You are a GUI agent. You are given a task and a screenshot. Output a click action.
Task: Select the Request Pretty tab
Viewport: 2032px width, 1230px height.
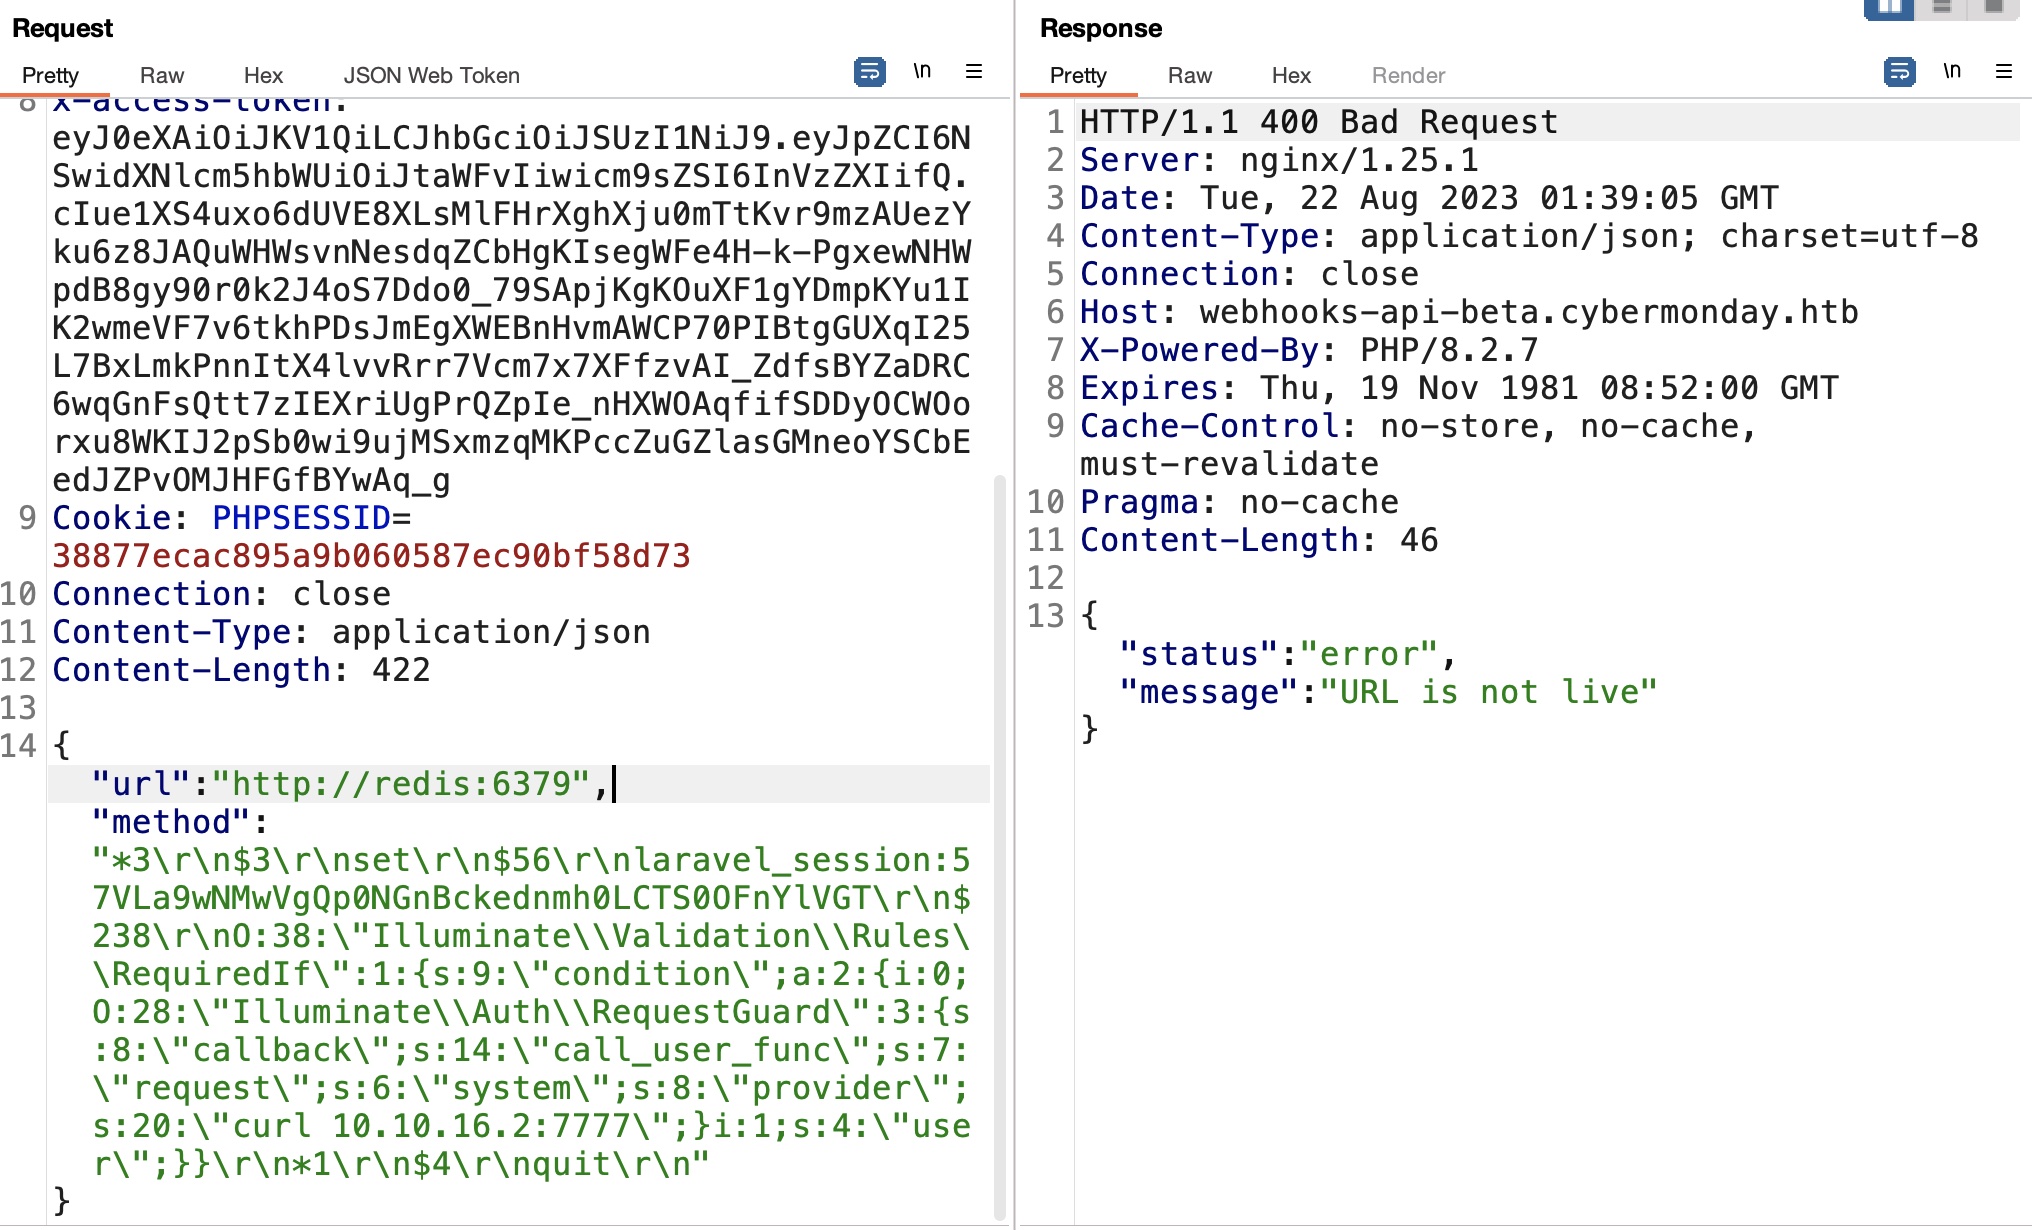pyautogui.click(x=50, y=76)
